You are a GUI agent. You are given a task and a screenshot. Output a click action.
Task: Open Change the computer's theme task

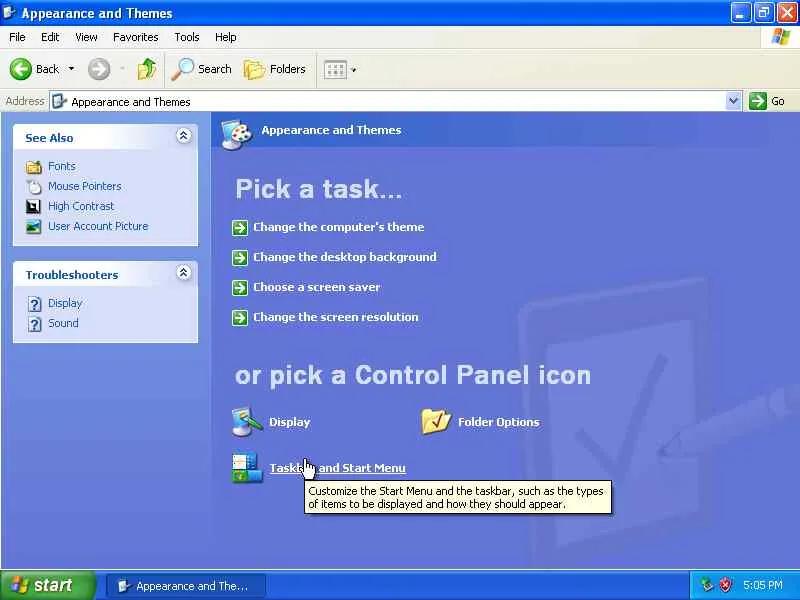(339, 227)
